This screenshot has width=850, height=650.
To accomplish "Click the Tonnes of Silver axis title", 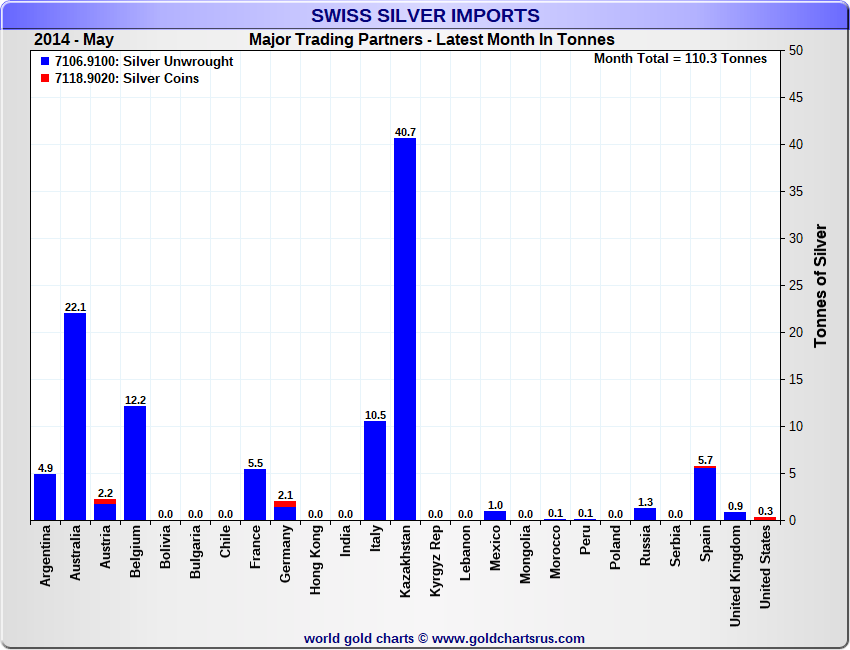I will pyautogui.click(x=821, y=286).
